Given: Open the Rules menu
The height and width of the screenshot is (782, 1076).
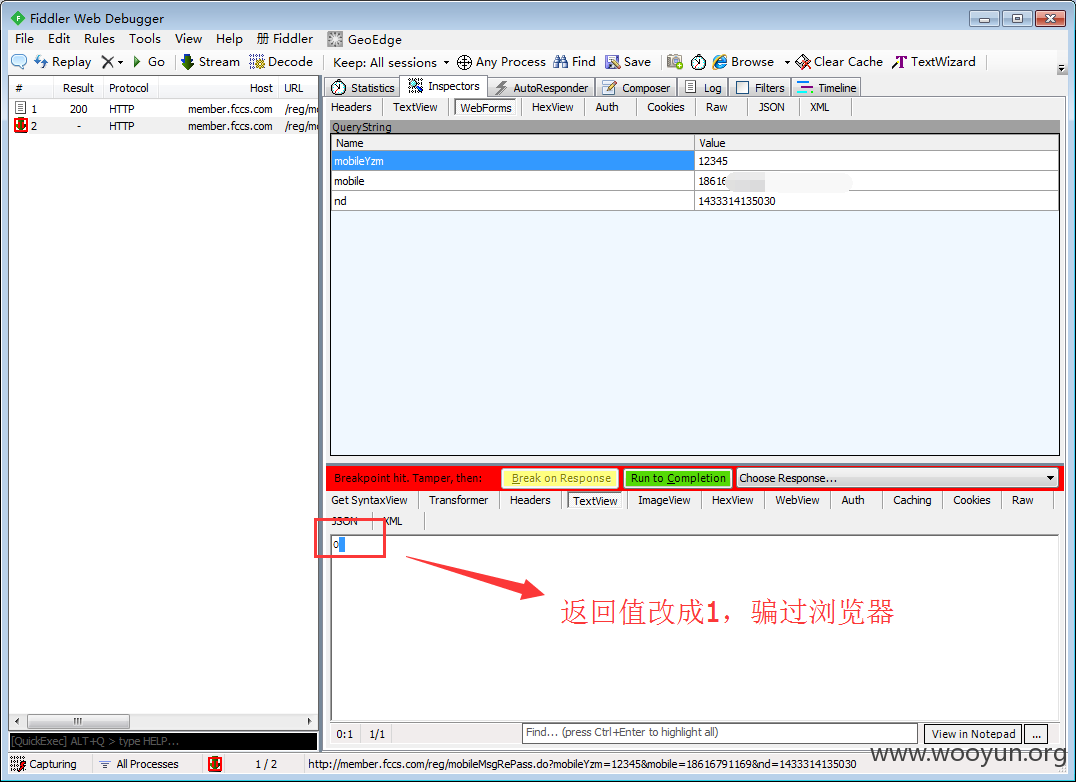Looking at the screenshot, I should [100, 39].
